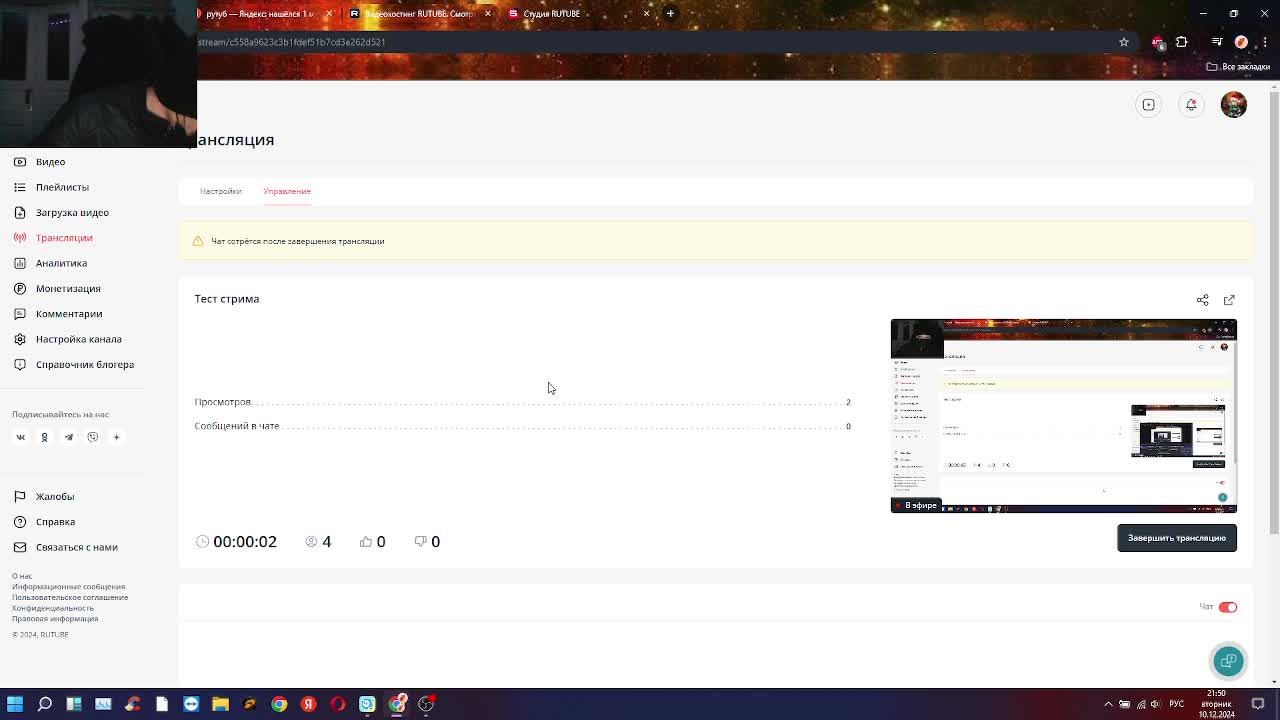Switch to the Видеохостинг RUTUBE browser tab
Screen dimensions: 1280x720
point(419,14)
